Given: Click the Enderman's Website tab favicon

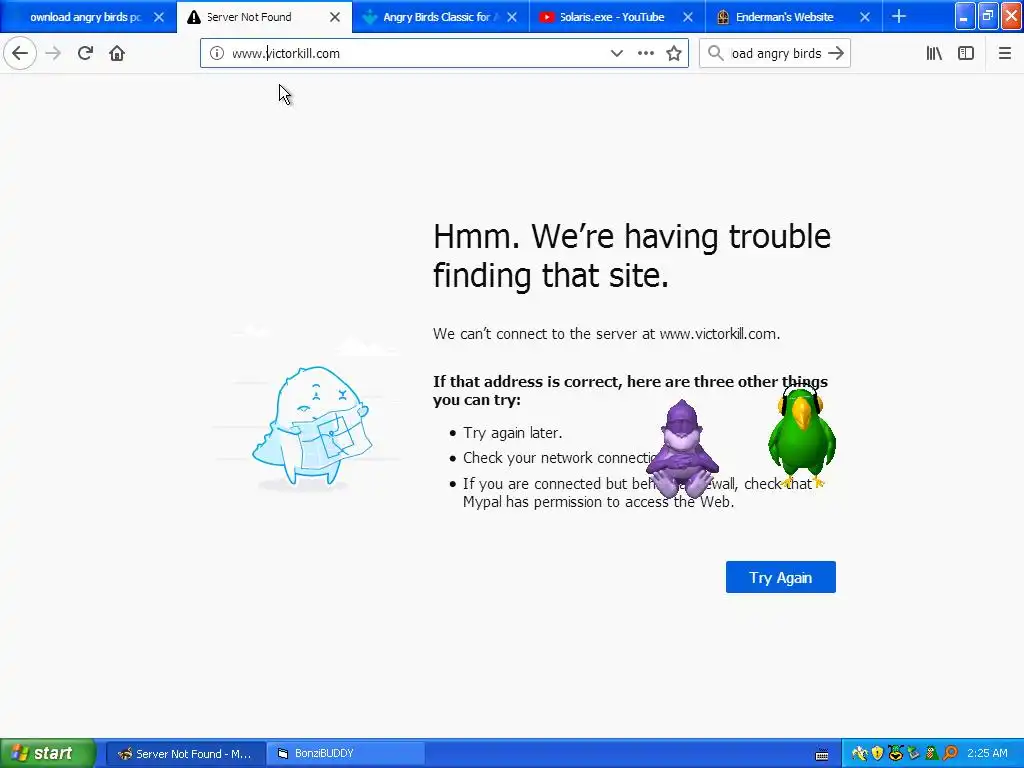Looking at the screenshot, I should pos(723,17).
